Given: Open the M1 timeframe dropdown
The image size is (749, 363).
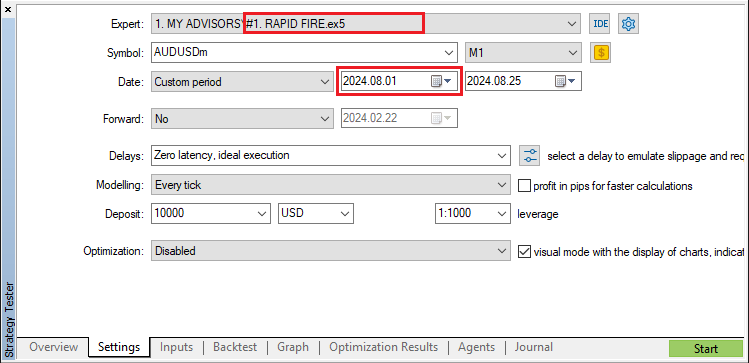Looking at the screenshot, I should tap(524, 53).
